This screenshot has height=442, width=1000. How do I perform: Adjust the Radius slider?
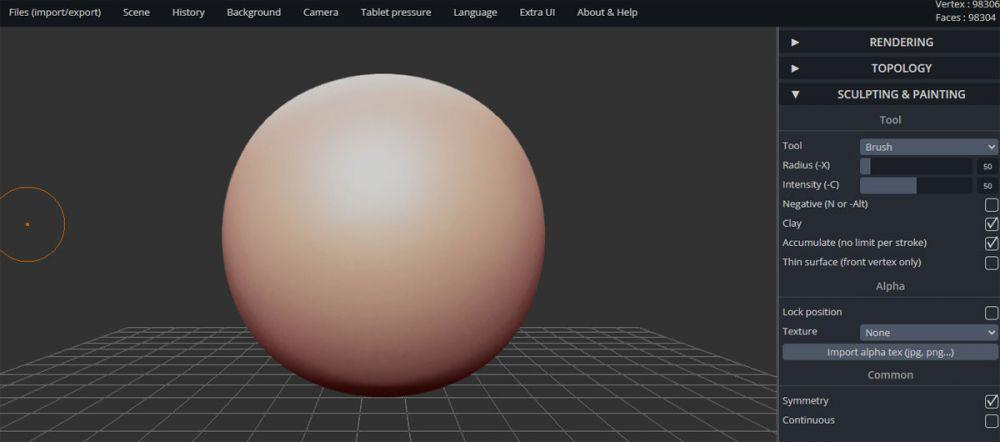916,166
